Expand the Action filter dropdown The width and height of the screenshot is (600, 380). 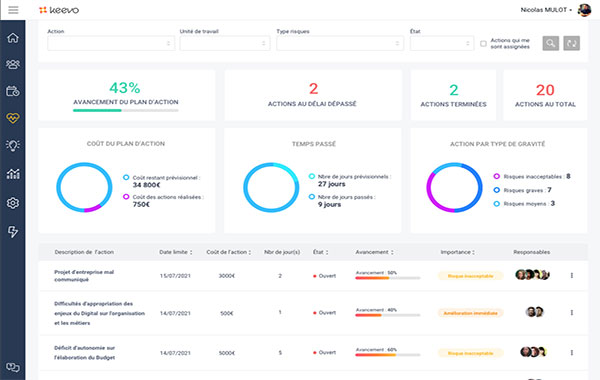pyautogui.click(x=111, y=44)
